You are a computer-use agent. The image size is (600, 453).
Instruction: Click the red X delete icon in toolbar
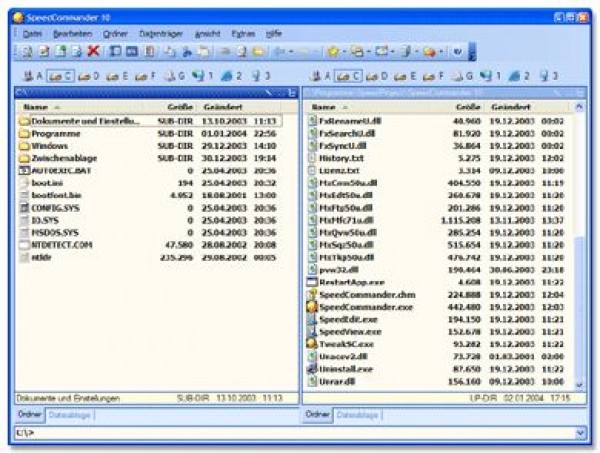(93, 51)
